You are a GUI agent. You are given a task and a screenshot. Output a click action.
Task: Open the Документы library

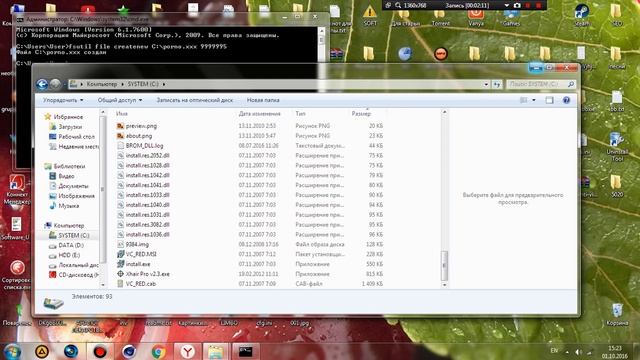(x=73, y=186)
